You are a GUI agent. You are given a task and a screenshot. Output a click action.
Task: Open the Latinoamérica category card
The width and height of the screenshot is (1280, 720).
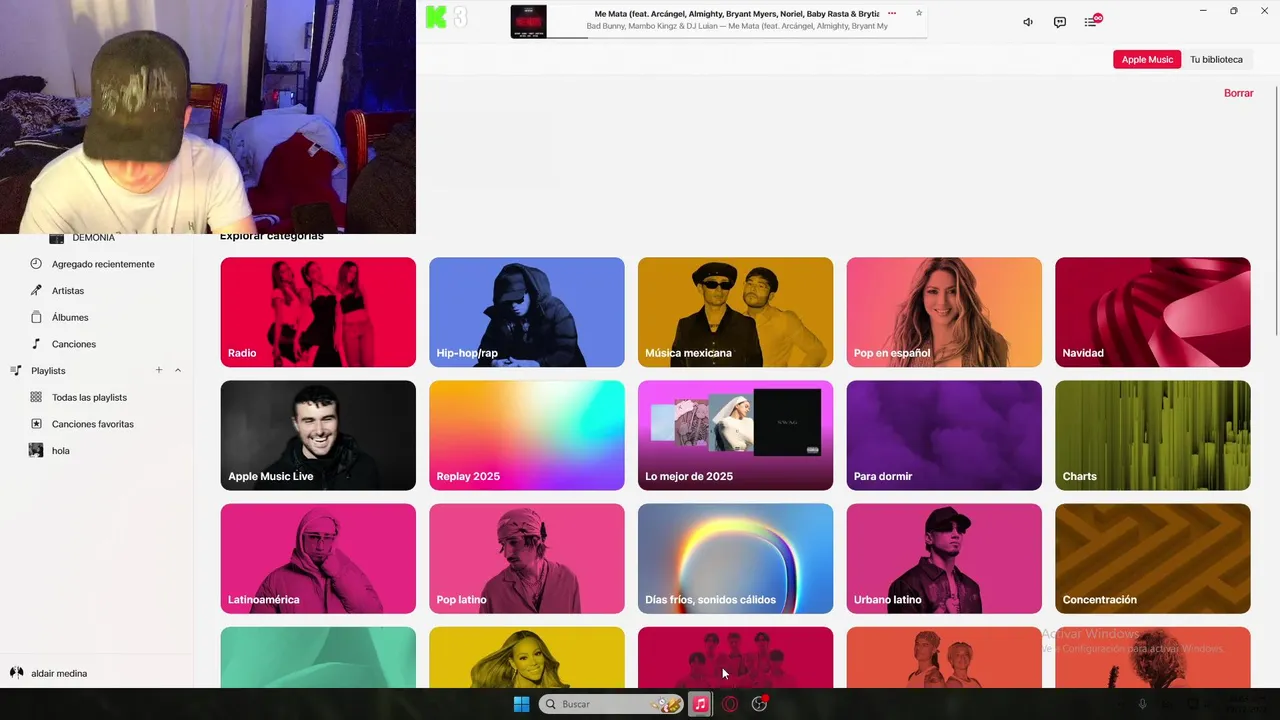click(x=318, y=558)
